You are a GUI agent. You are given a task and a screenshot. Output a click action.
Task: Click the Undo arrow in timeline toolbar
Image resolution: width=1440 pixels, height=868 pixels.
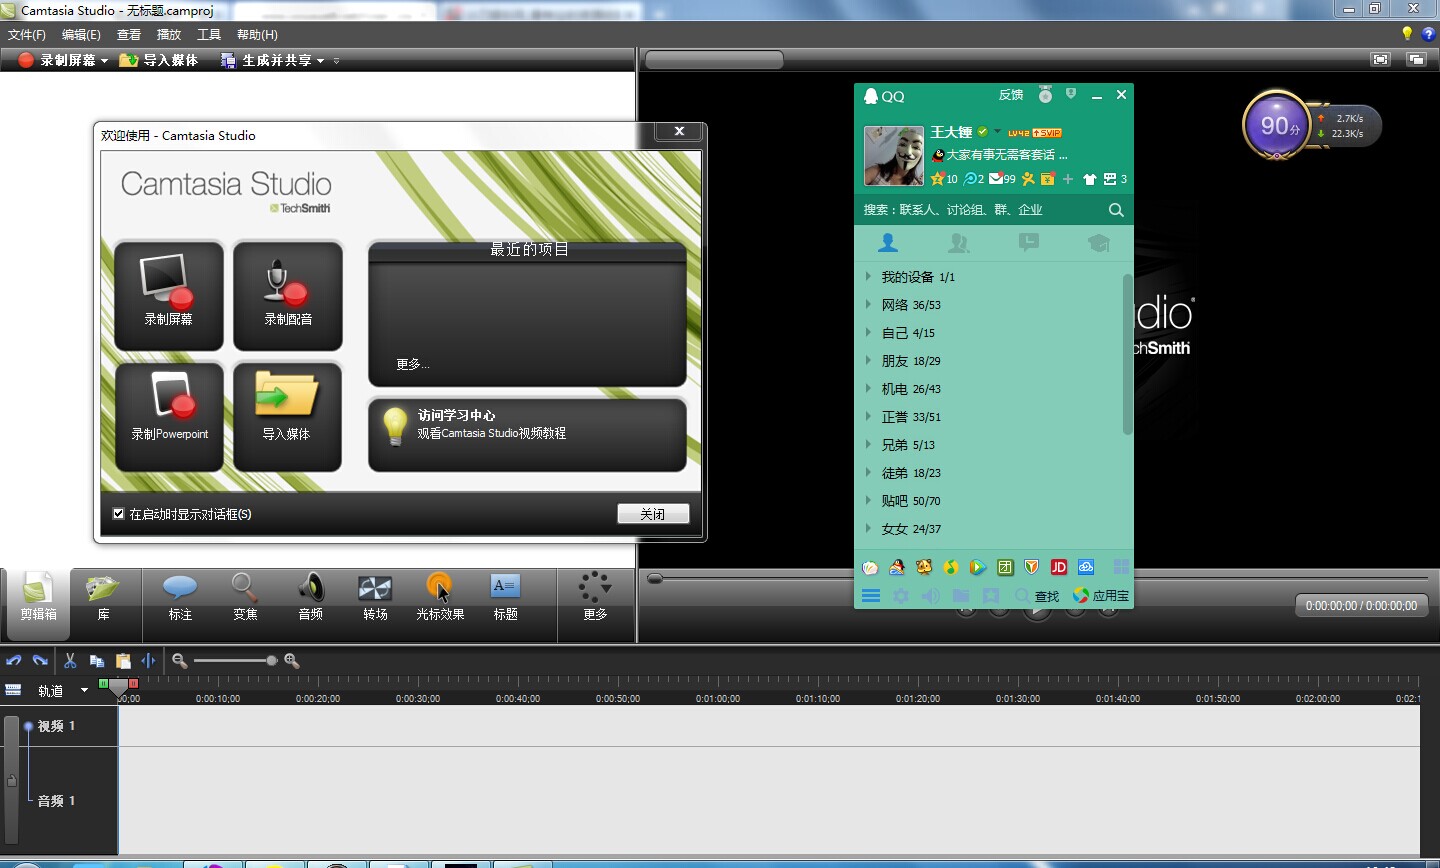coord(14,661)
